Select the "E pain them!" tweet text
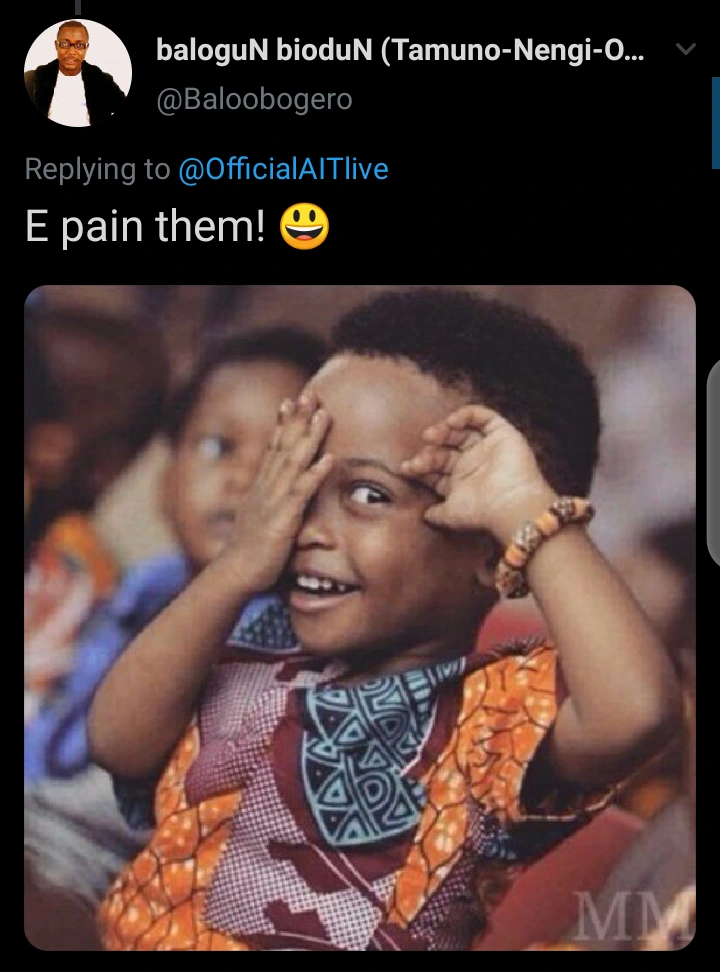This screenshot has height=972, width=720. 145,226
